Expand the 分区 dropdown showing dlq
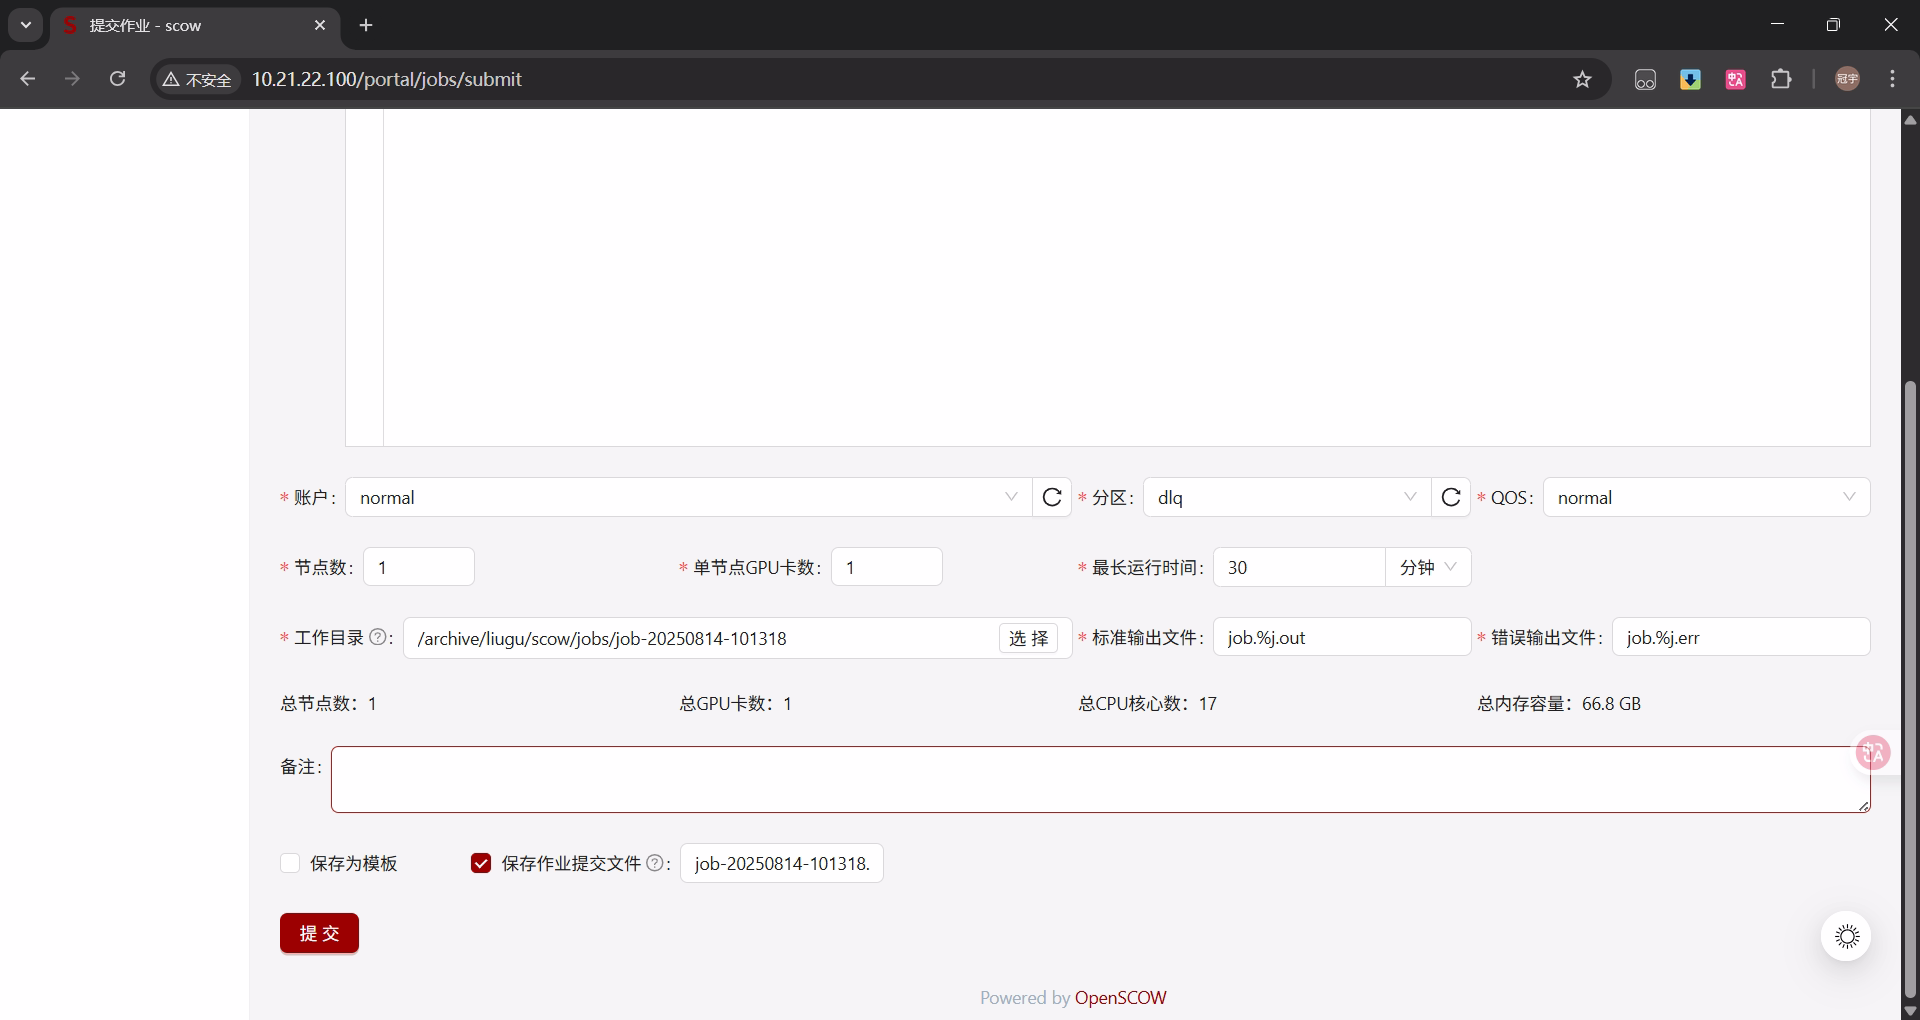1920x1020 pixels. [1286, 497]
